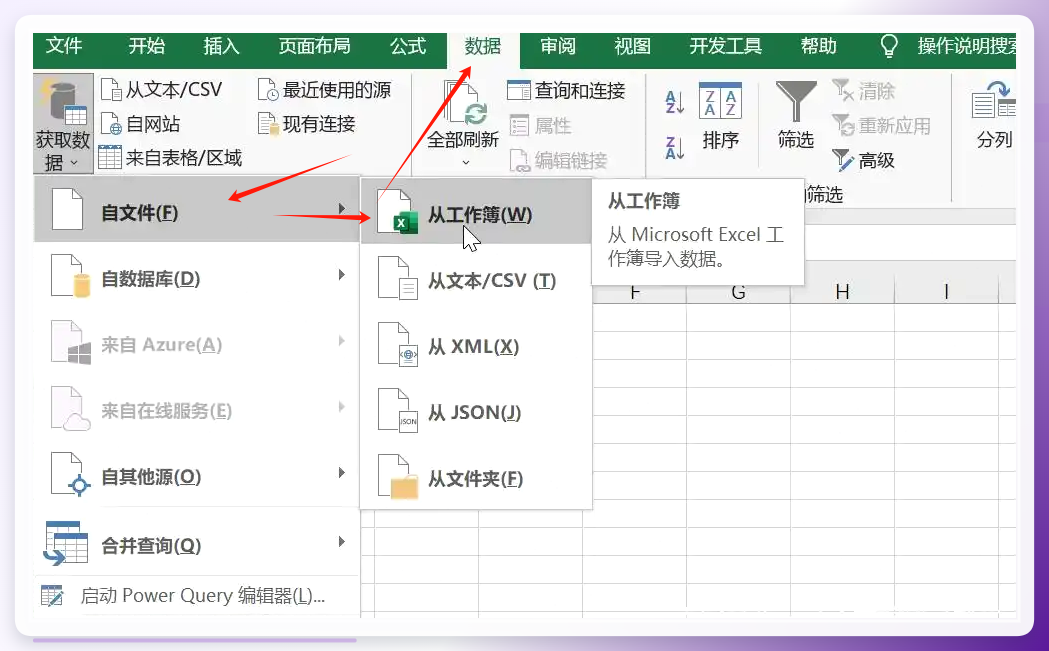Open the 开发工具 tab

coord(726,45)
